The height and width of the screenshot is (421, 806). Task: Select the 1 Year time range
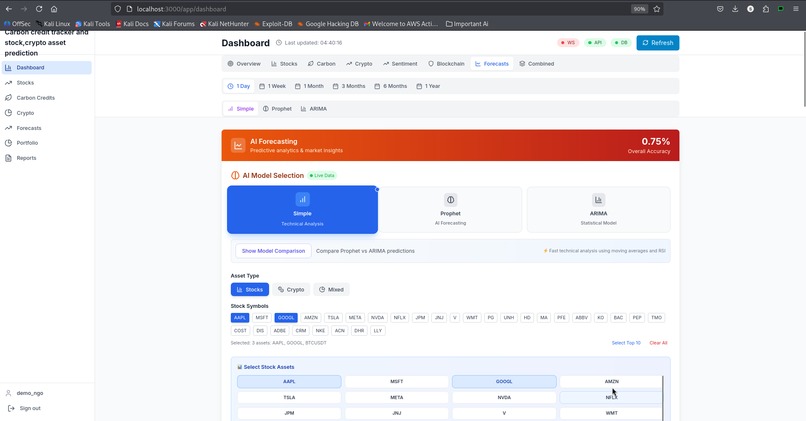click(x=428, y=86)
